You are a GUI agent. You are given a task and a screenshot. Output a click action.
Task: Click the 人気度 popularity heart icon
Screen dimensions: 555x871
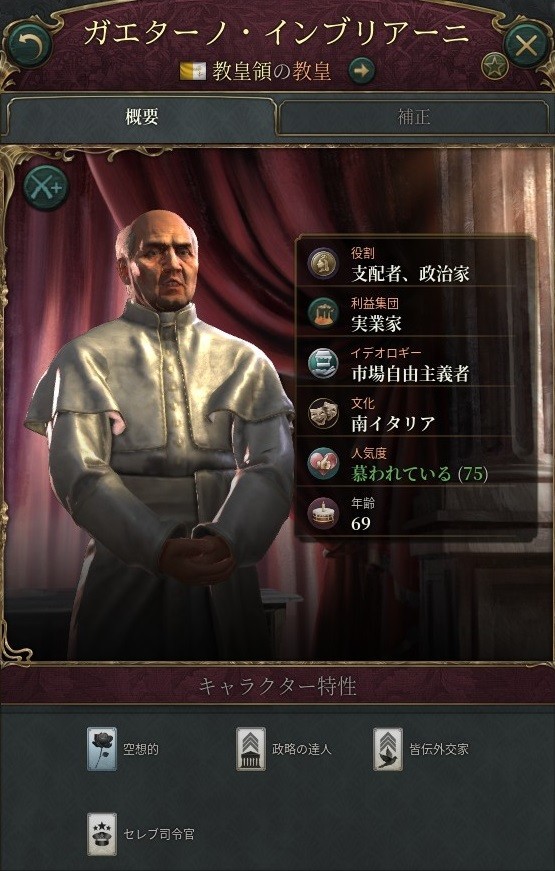[323, 463]
